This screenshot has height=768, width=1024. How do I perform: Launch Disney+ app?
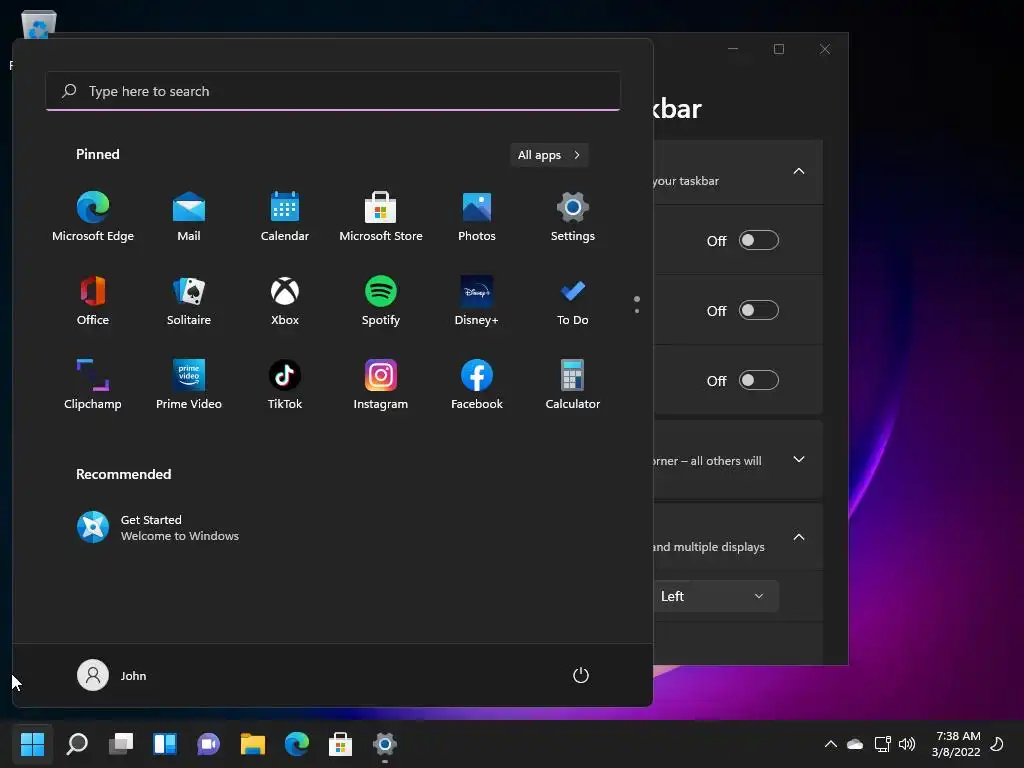477,301
